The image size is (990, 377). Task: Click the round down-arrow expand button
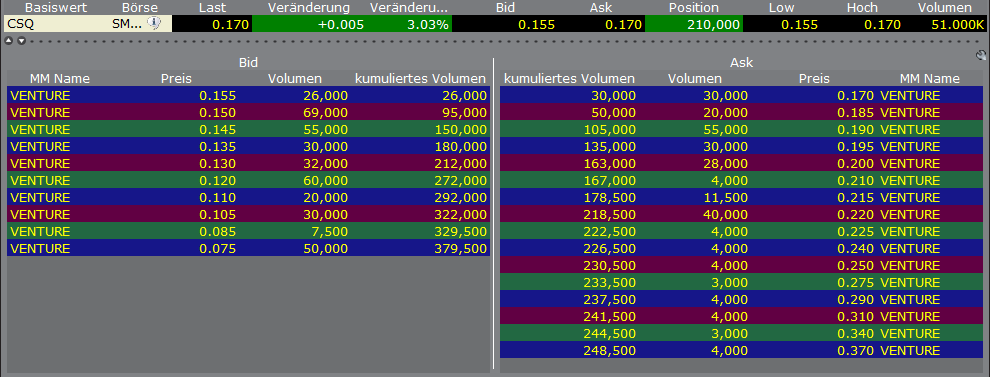21,41
